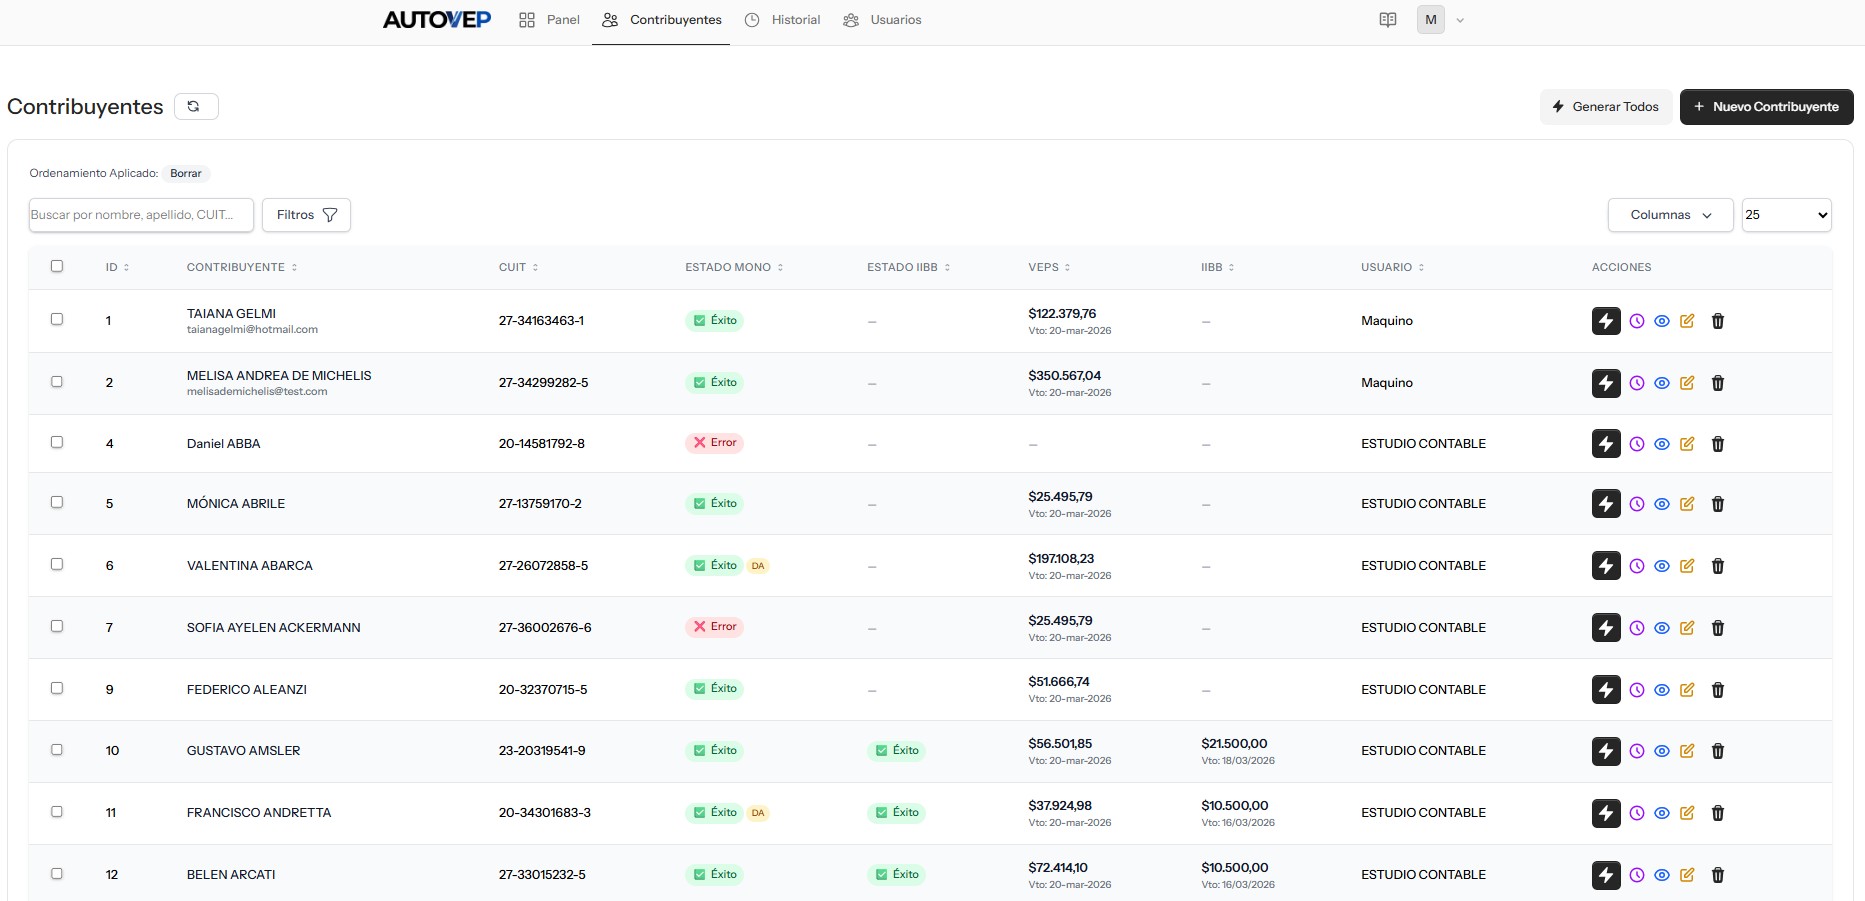Image resolution: width=1865 pixels, height=901 pixels.
Task: Delete VALENTINA ABARCA using trash icon
Action: (1717, 566)
